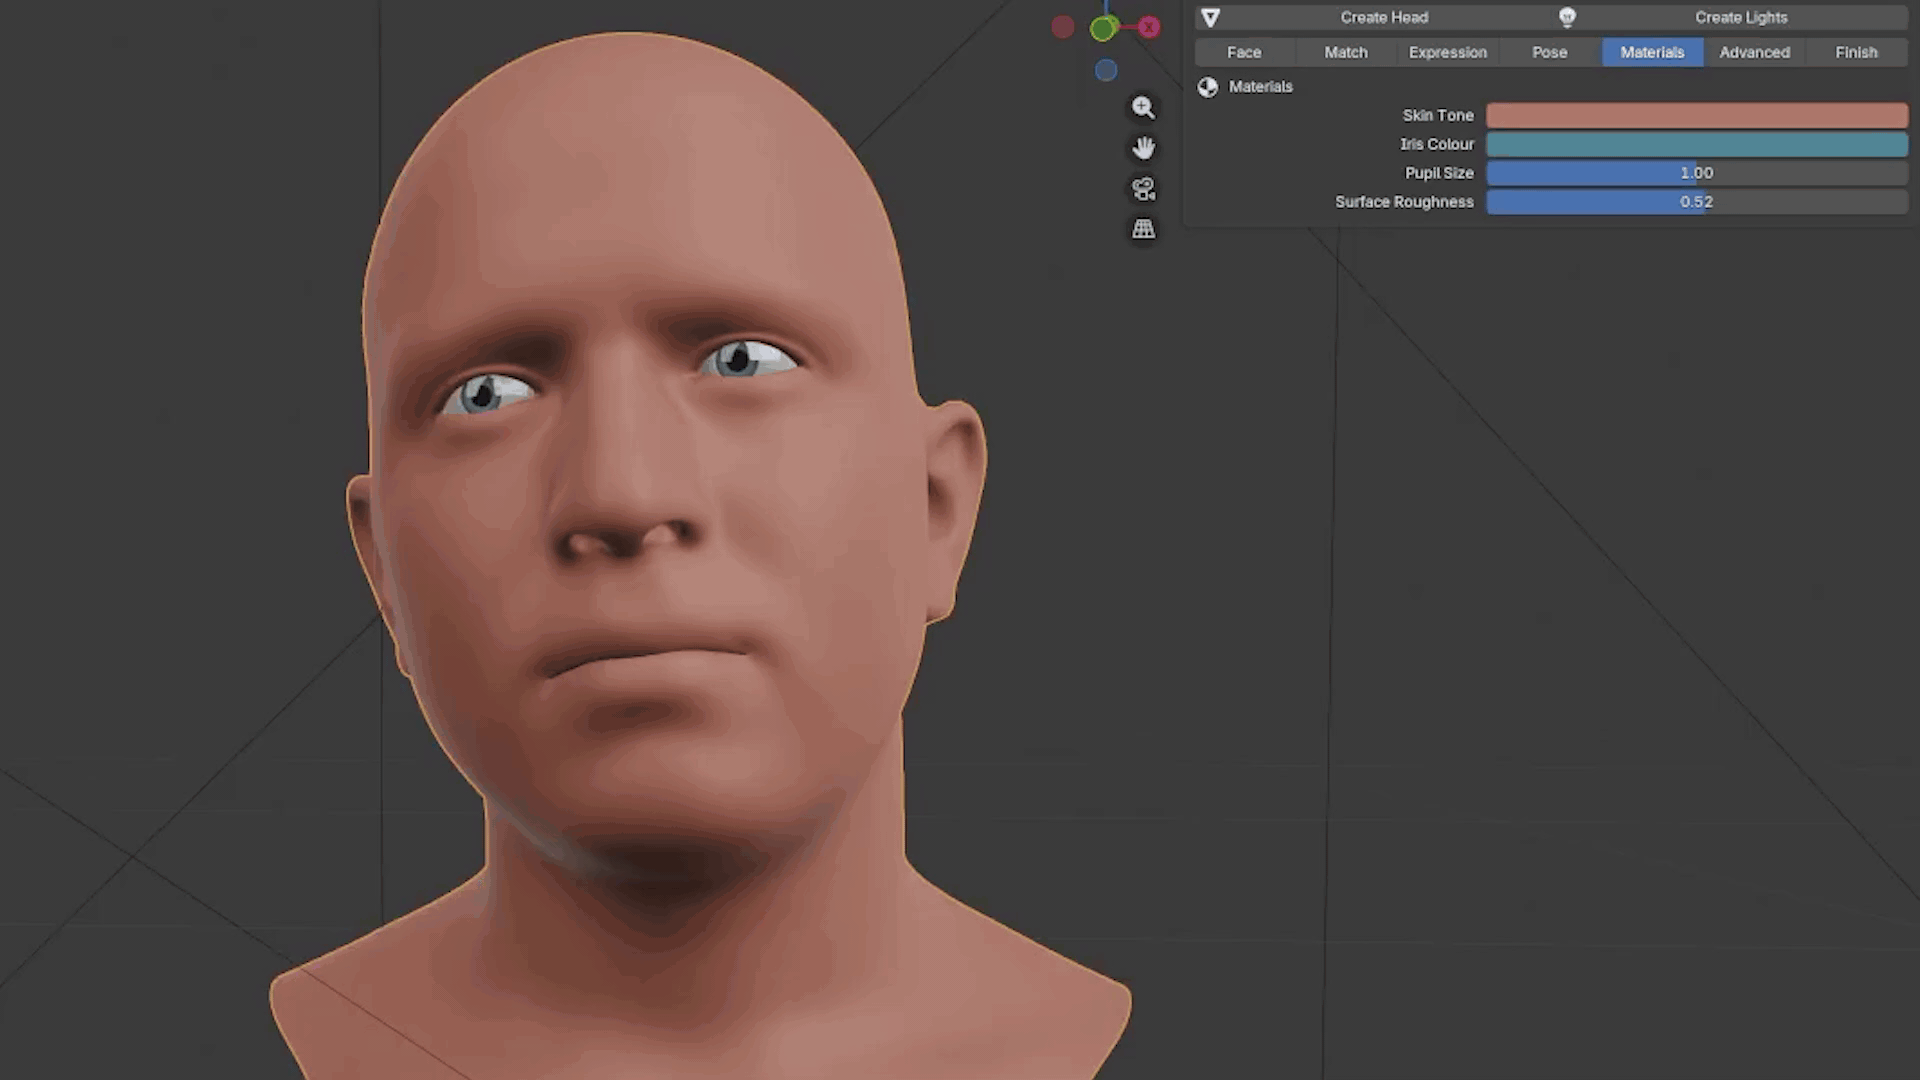The height and width of the screenshot is (1080, 1920).
Task: Open the Pose tab
Action: coord(1550,52)
